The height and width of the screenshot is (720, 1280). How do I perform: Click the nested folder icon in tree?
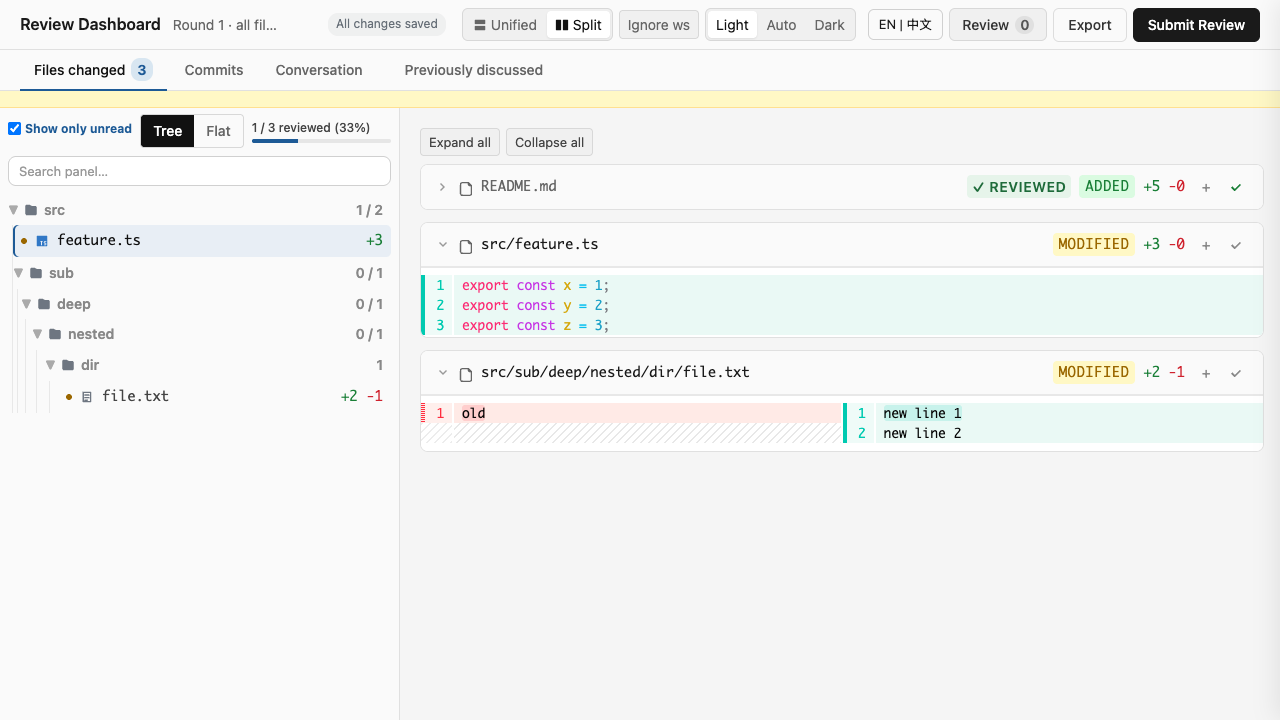[x=55, y=334]
